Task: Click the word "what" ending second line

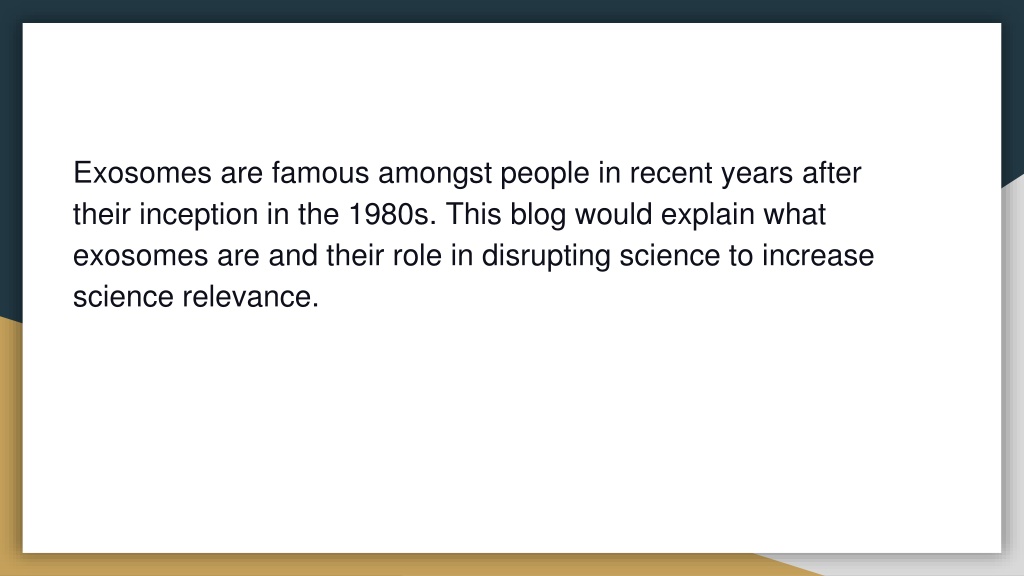Action: click(x=795, y=214)
